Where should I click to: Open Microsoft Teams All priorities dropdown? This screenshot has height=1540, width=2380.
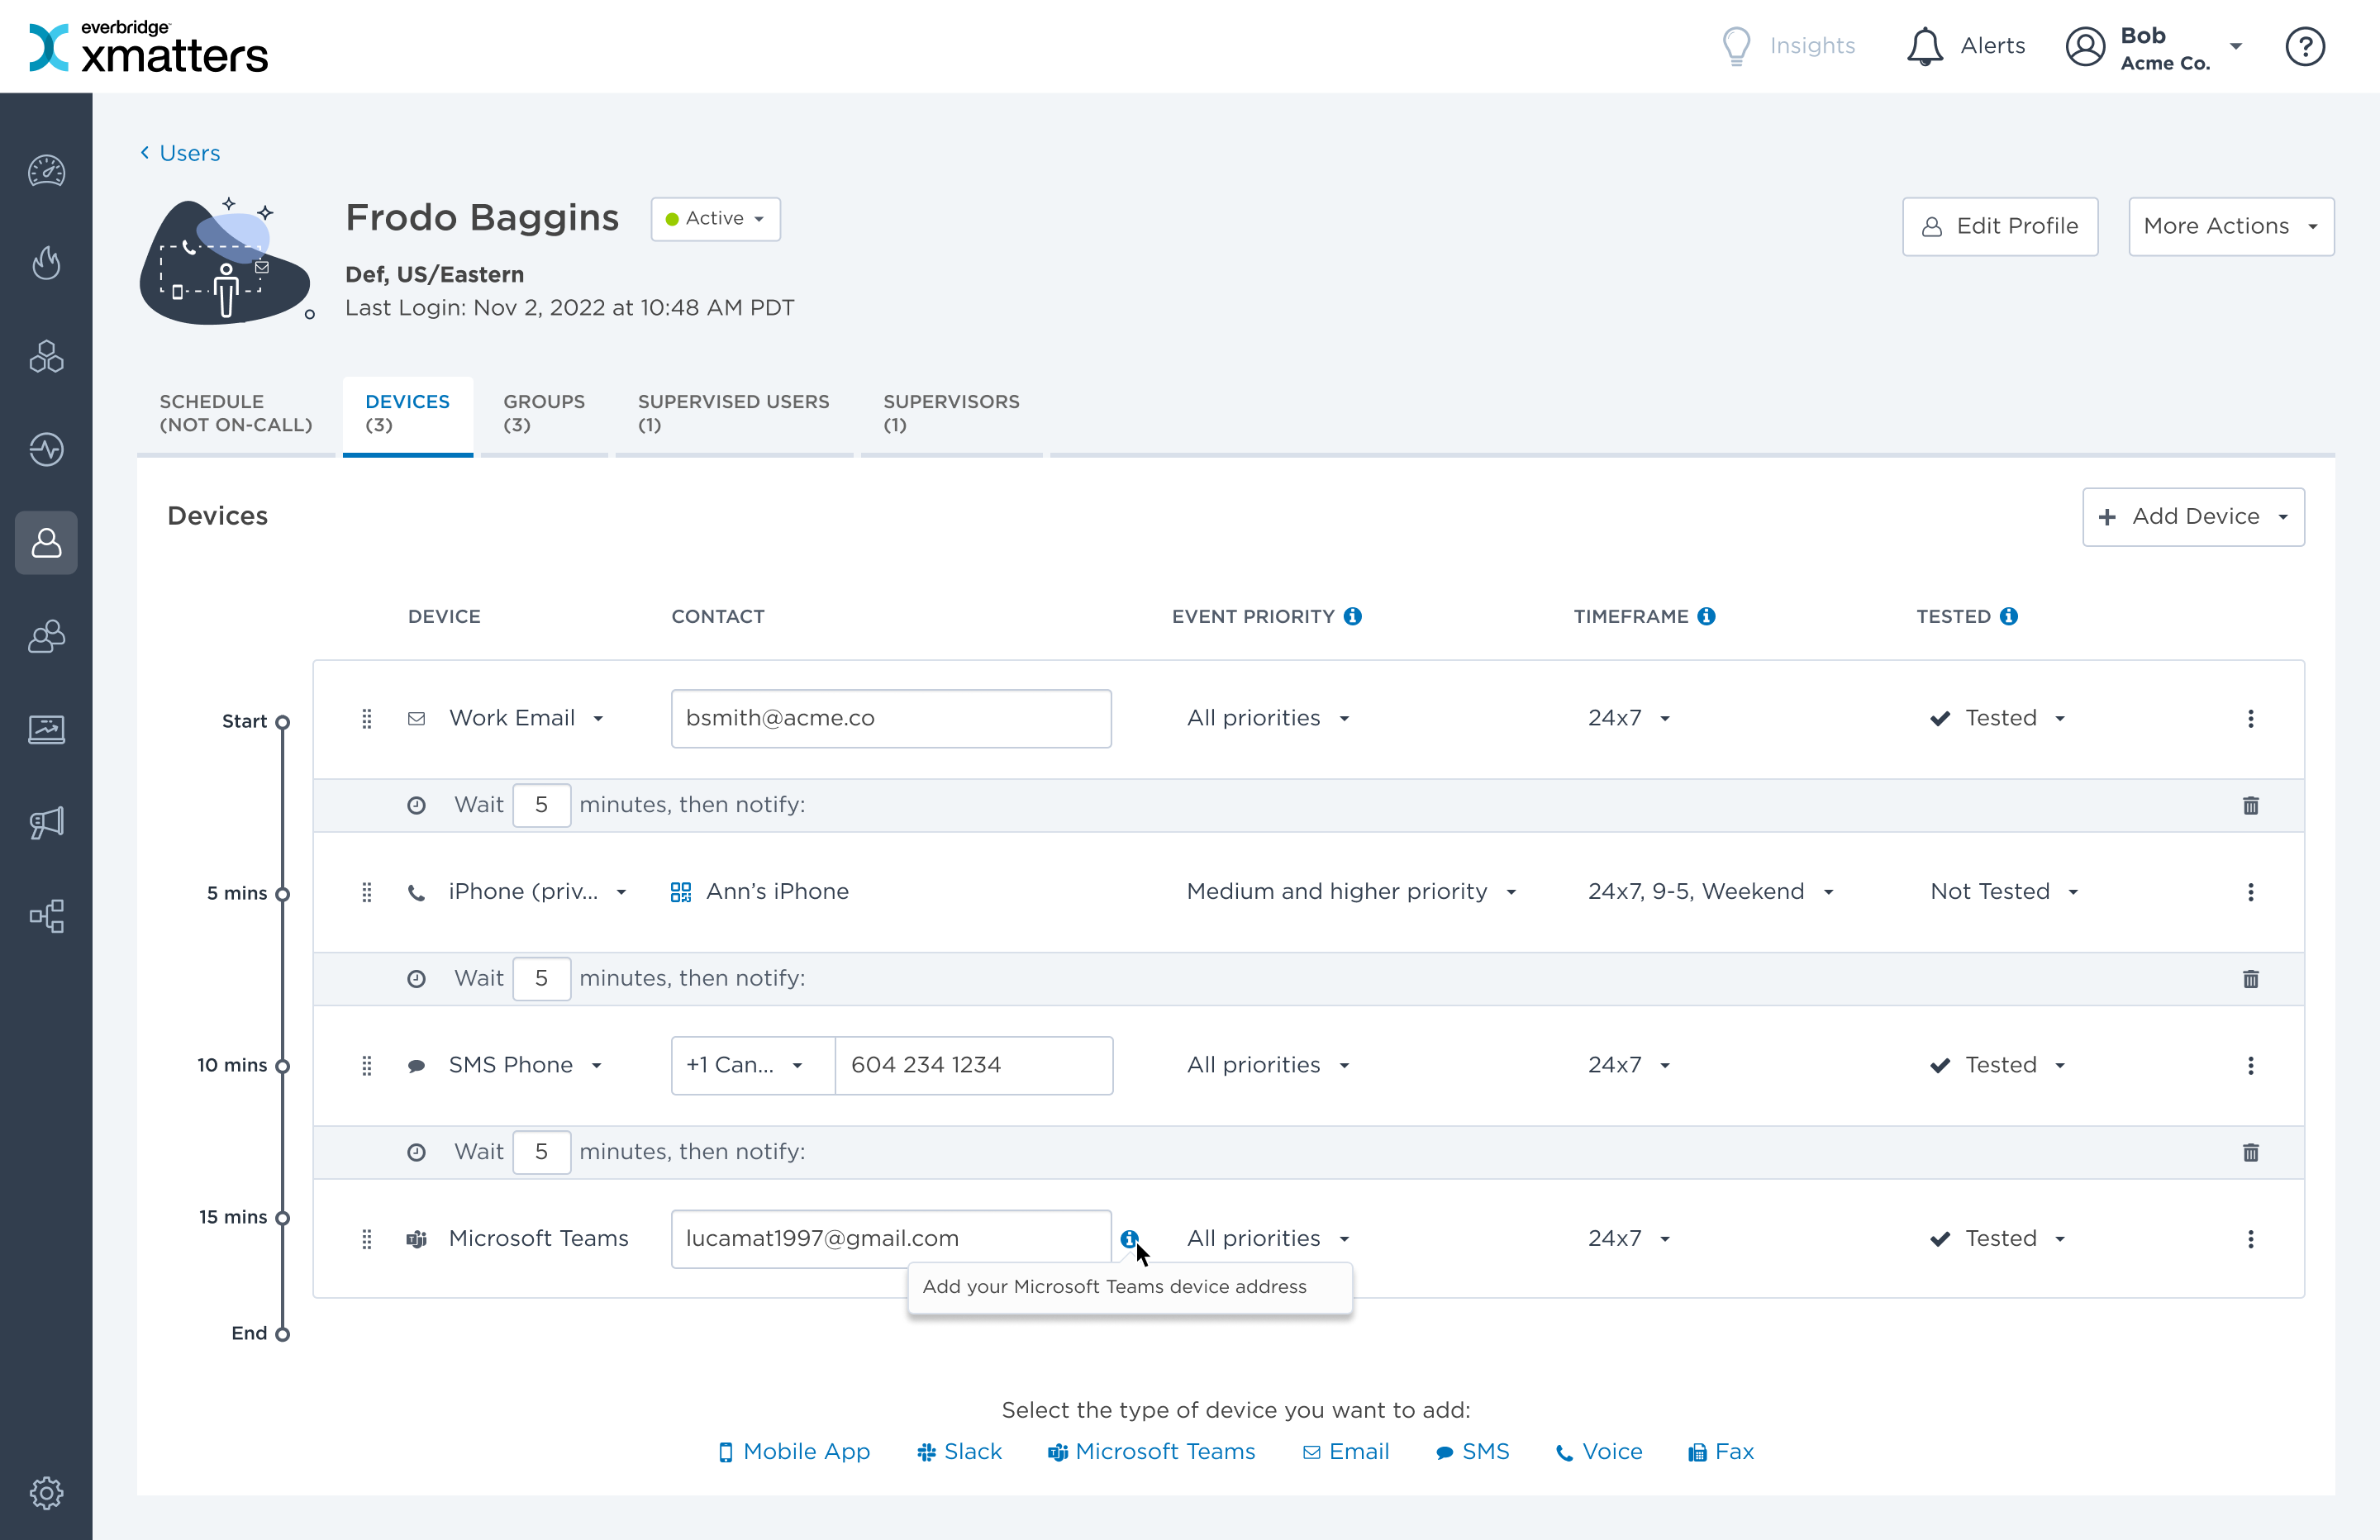point(1268,1238)
